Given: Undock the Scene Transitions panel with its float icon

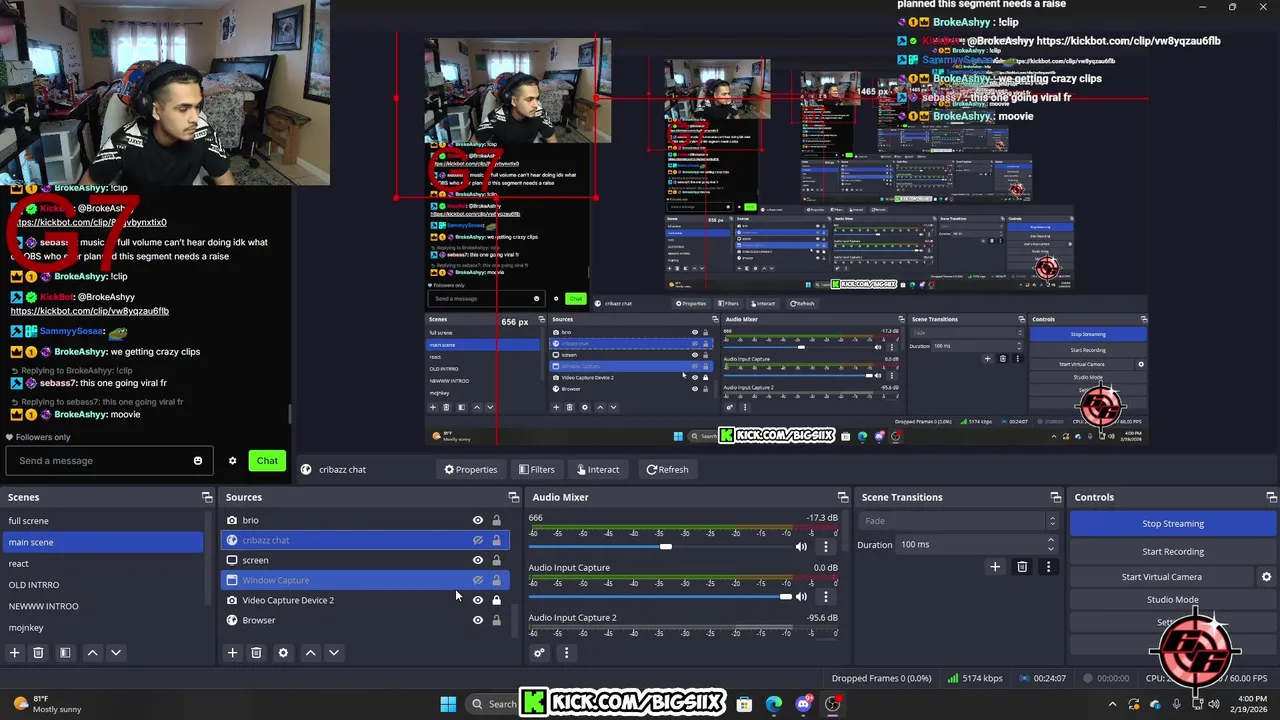Looking at the screenshot, I should 1056,497.
